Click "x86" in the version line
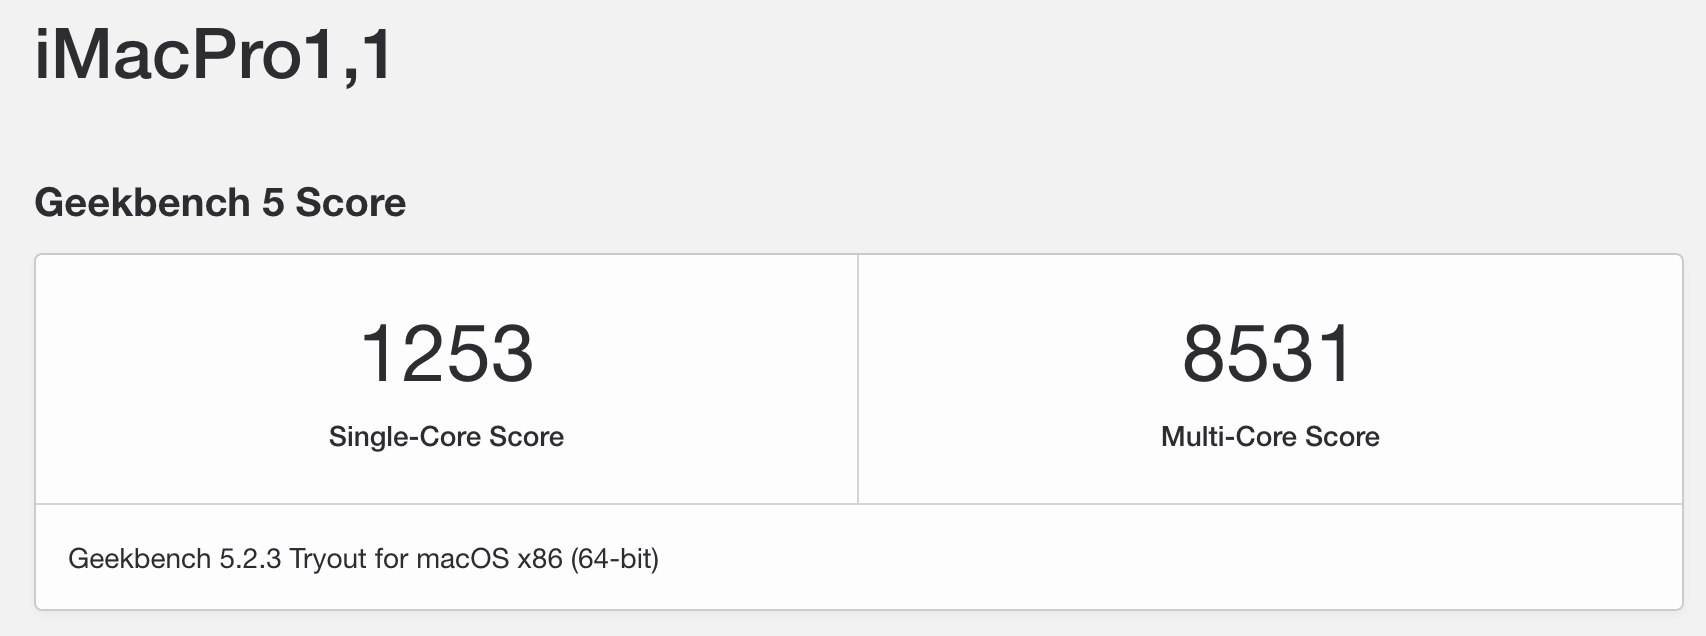The height and width of the screenshot is (636, 1706). [540, 558]
